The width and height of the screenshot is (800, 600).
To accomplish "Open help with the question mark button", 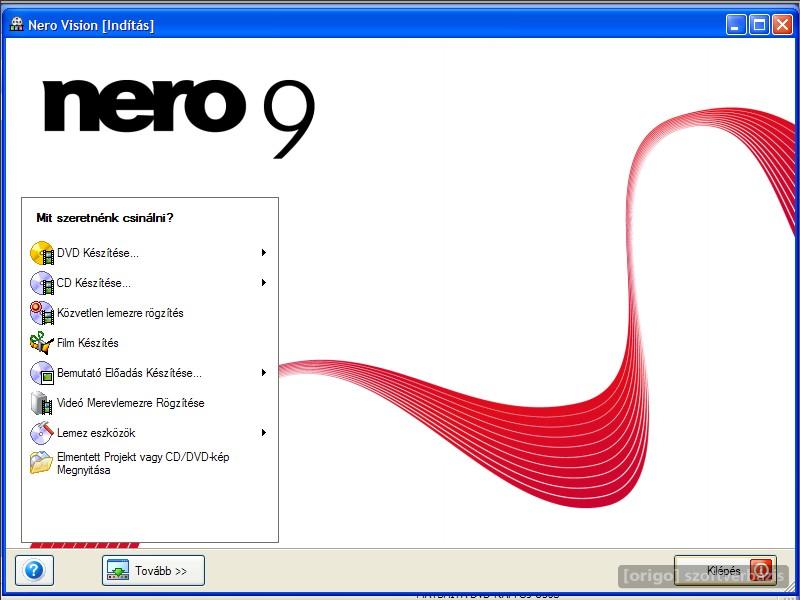I will click(34, 570).
